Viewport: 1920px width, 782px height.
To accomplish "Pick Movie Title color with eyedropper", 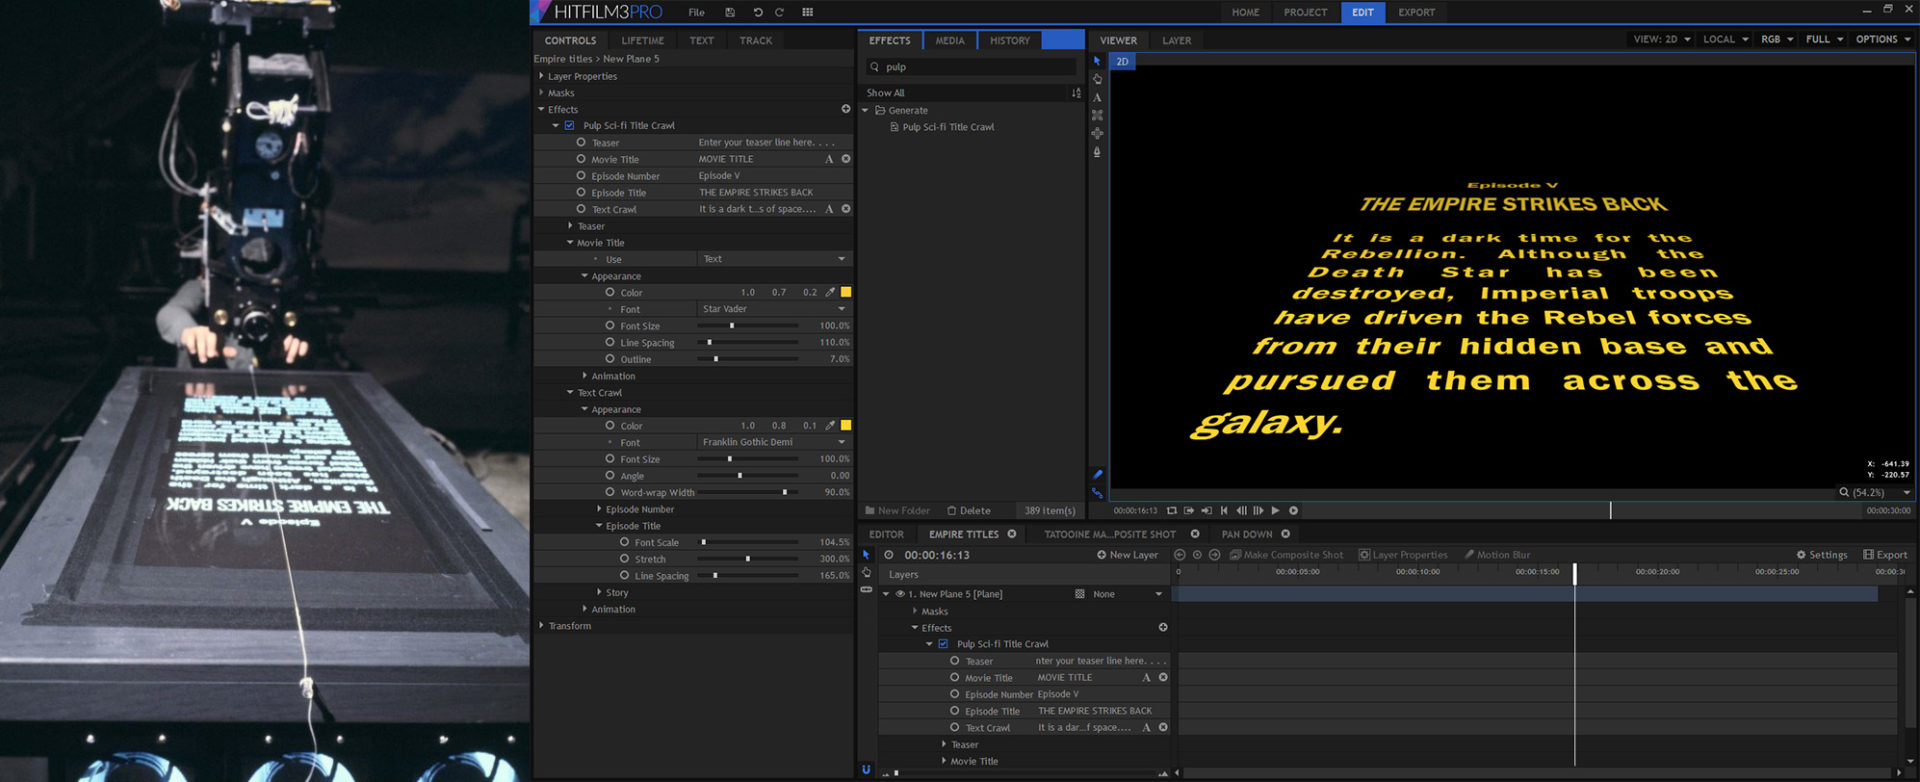I will pos(830,292).
